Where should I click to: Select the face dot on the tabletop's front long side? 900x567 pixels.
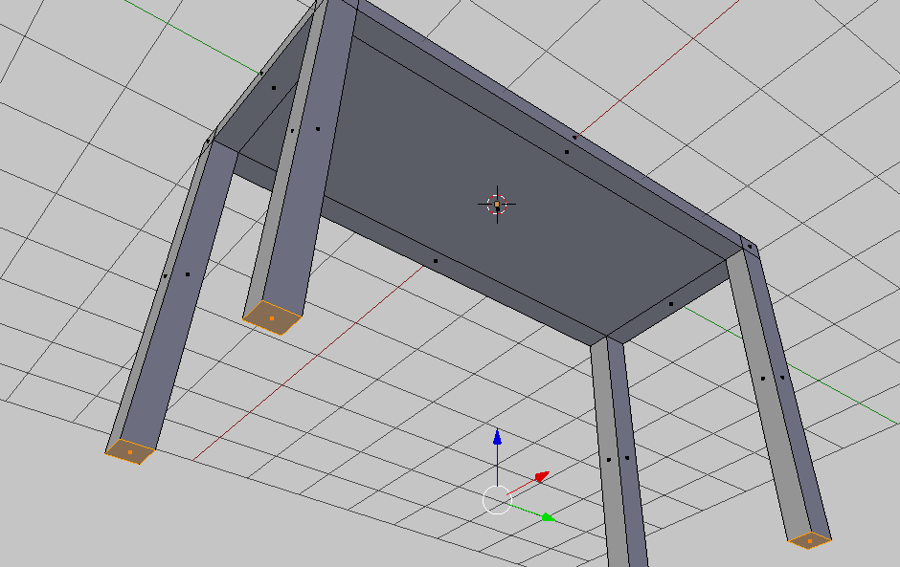[436, 261]
